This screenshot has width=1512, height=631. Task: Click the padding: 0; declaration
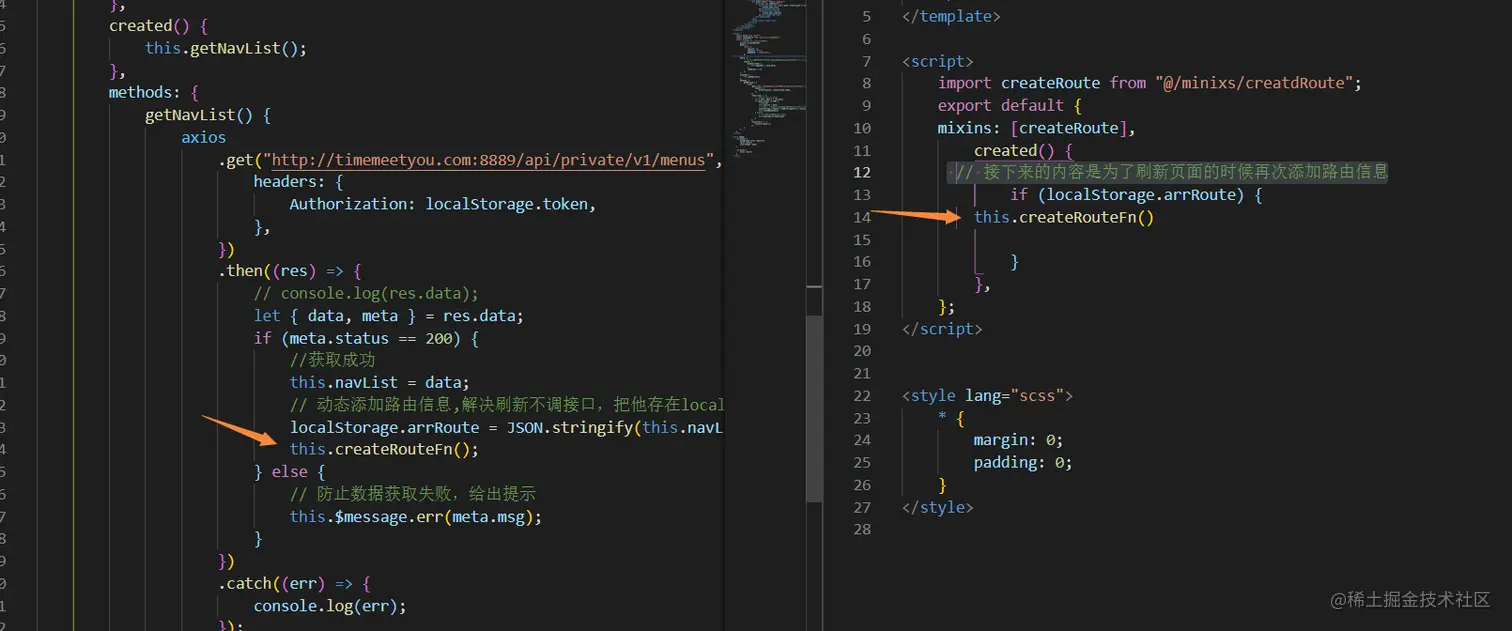(1023, 462)
